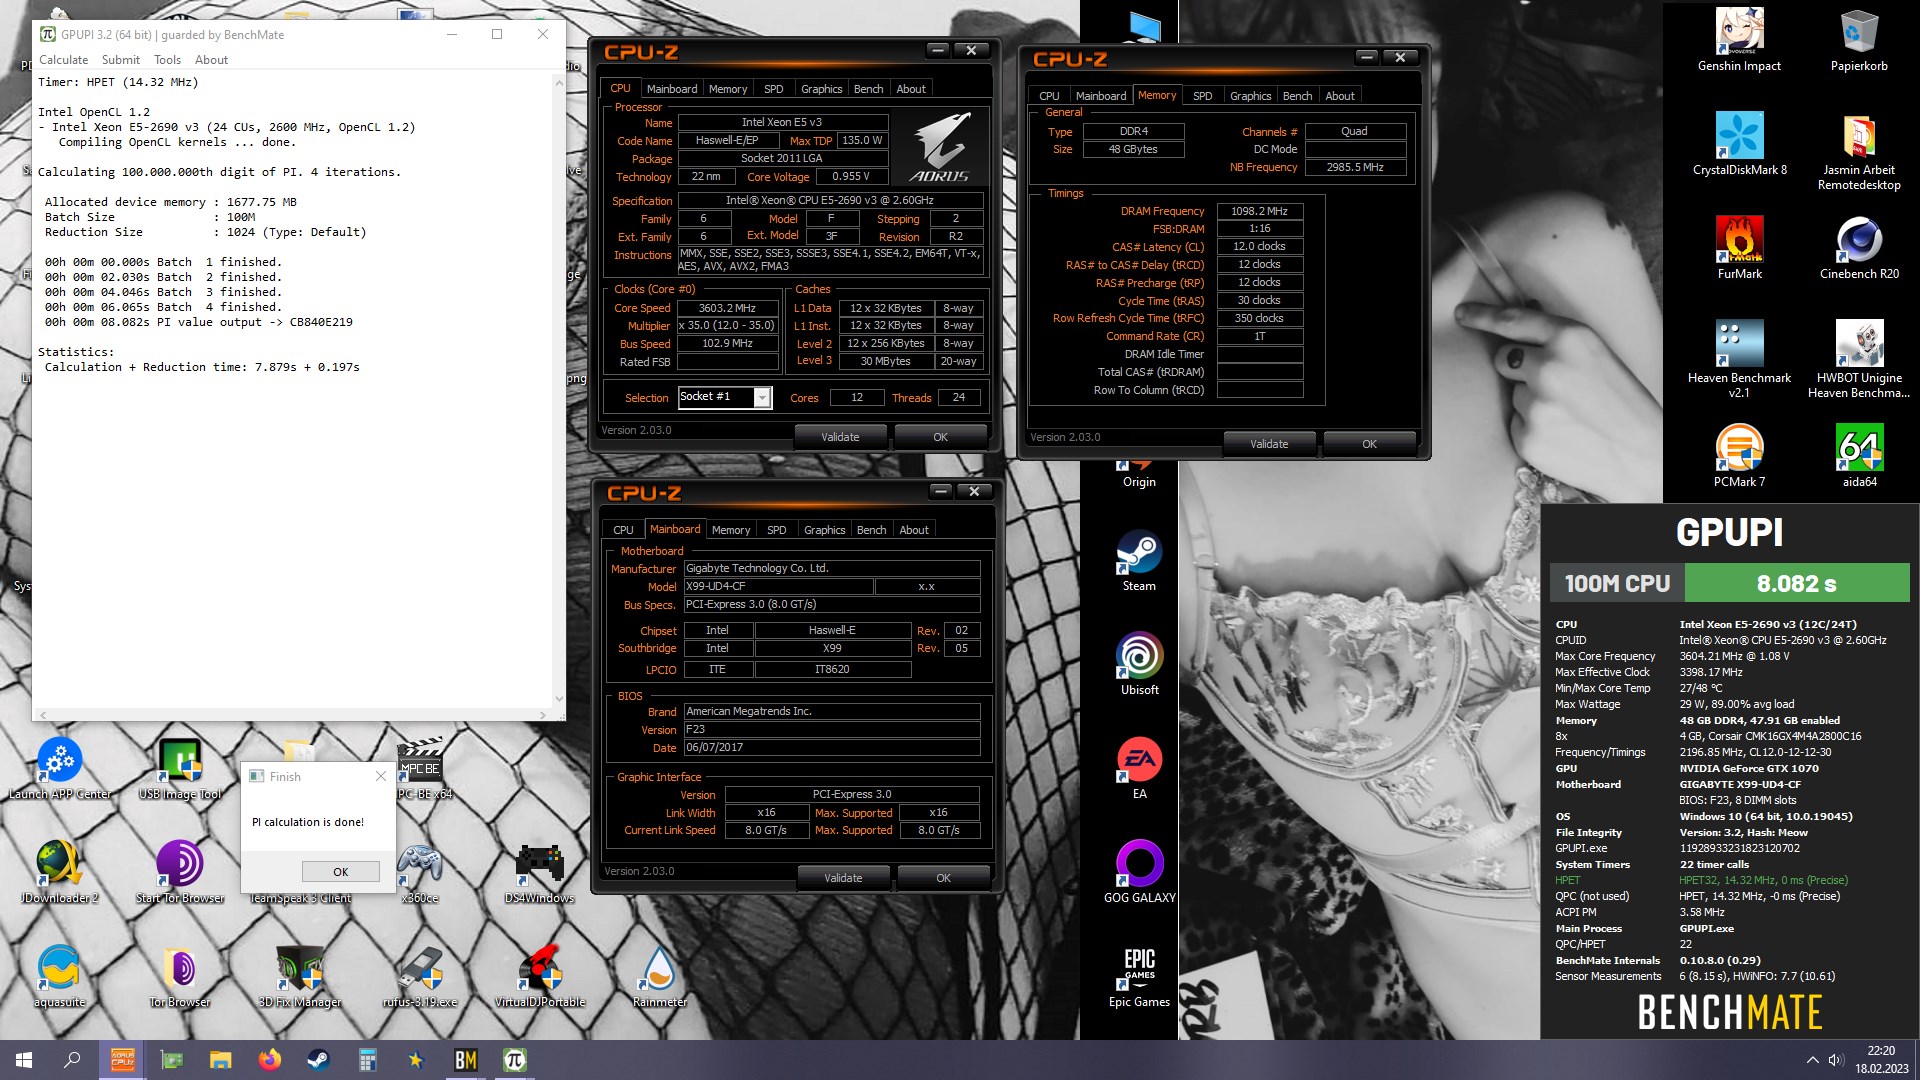
Task: Launch aquasuite desktop icon
Action: tap(60, 976)
